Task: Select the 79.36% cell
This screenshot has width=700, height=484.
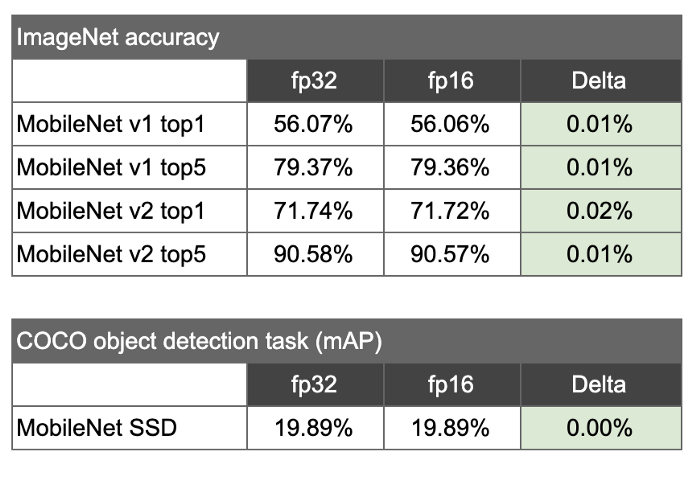Action: tap(450, 168)
